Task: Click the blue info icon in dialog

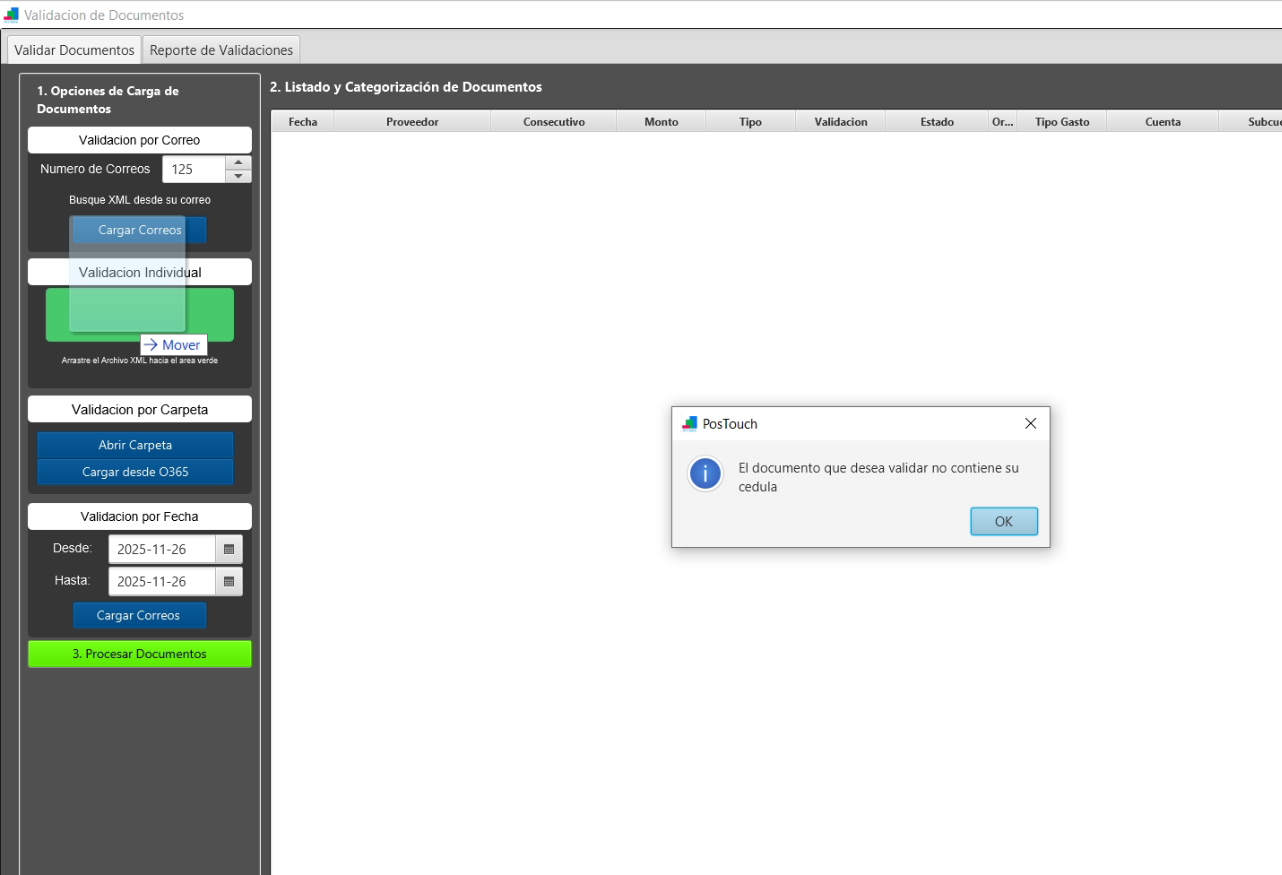Action: (x=705, y=474)
